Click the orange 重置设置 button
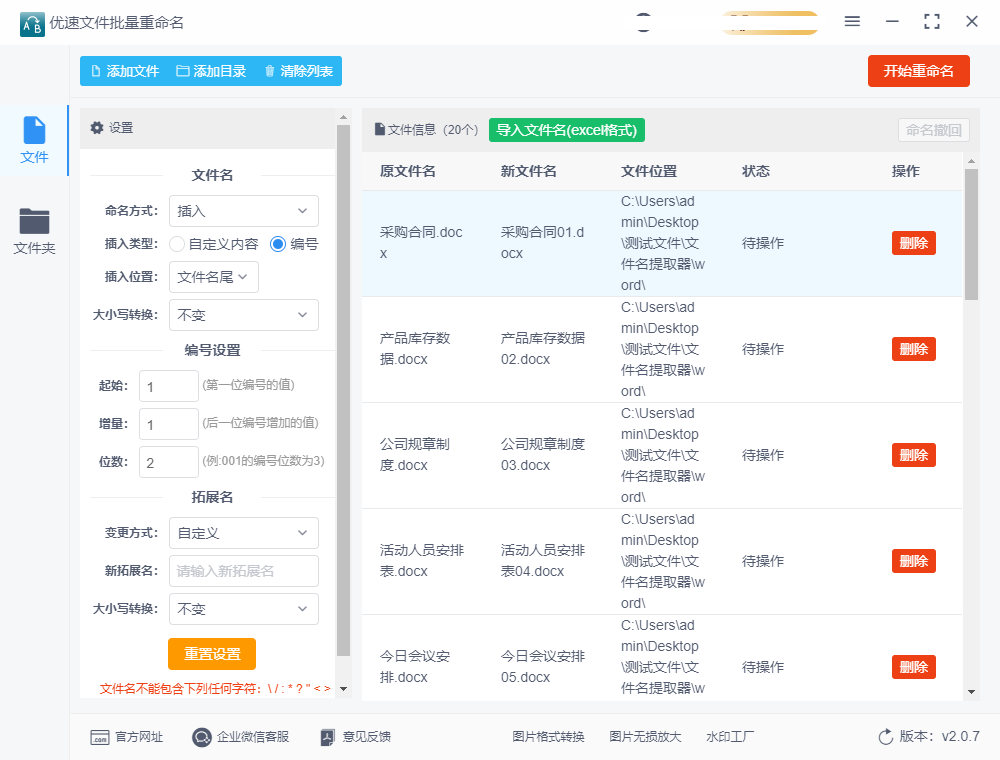1000x760 pixels. (212, 654)
